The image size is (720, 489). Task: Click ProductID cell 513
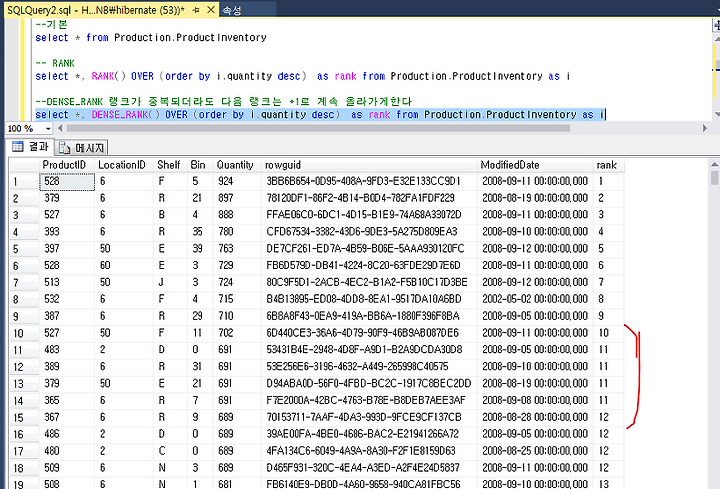[67, 282]
